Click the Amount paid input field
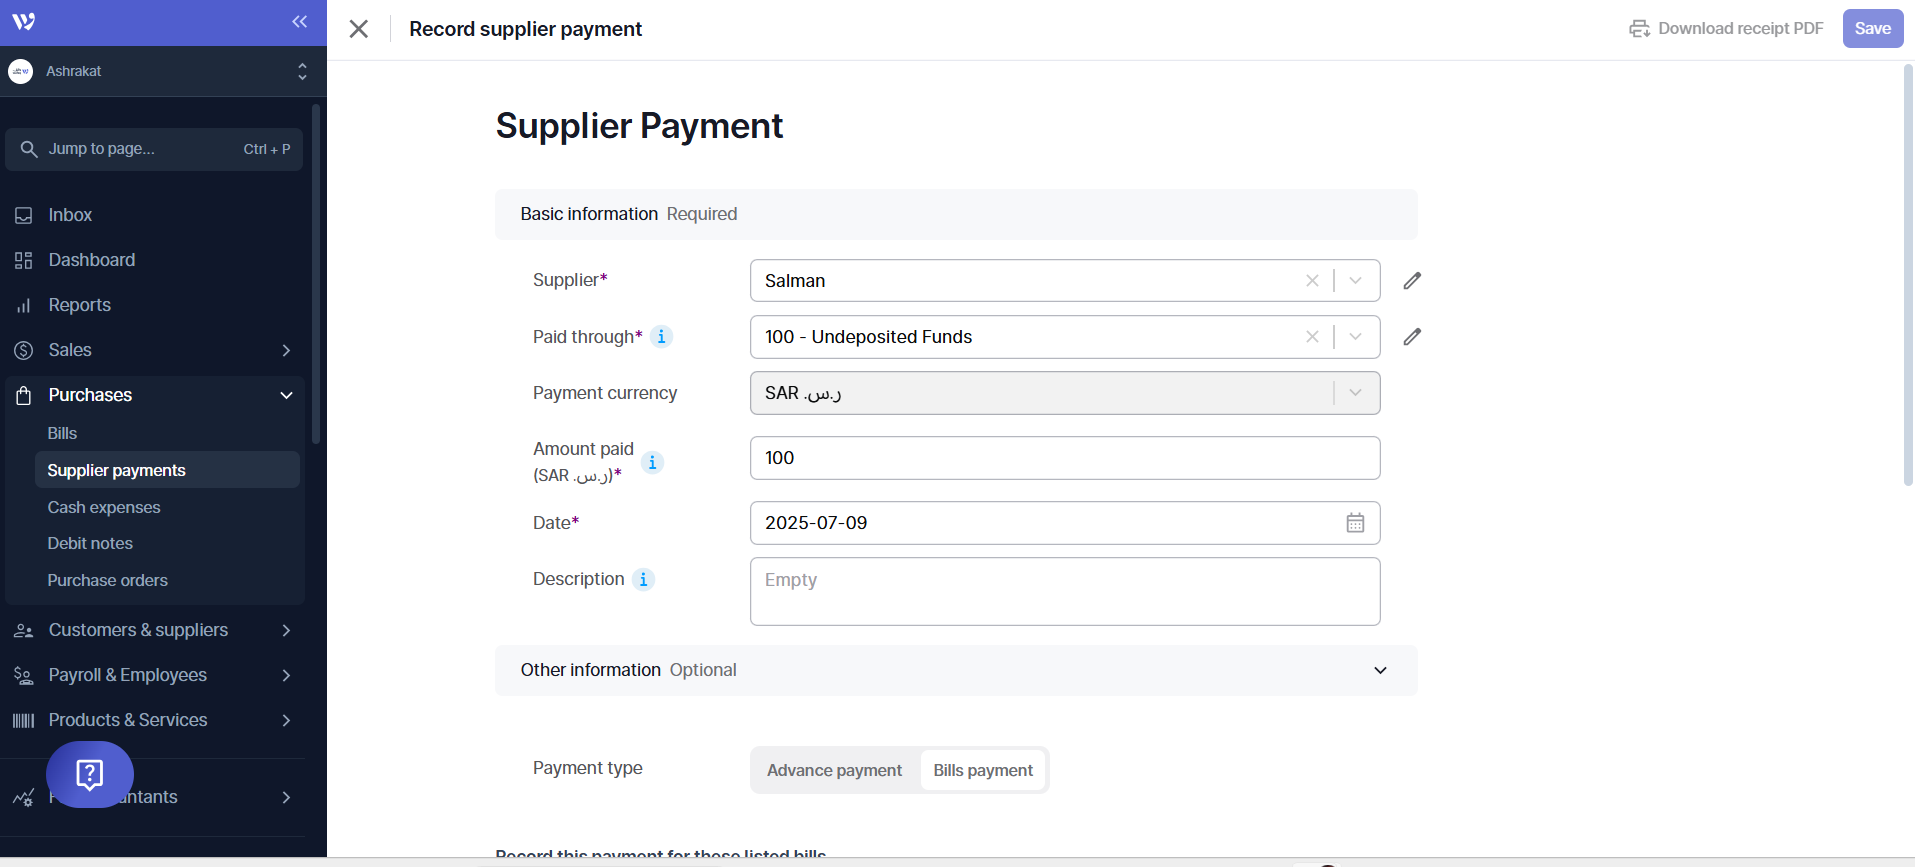This screenshot has height=867, width=1915. pos(1064,458)
